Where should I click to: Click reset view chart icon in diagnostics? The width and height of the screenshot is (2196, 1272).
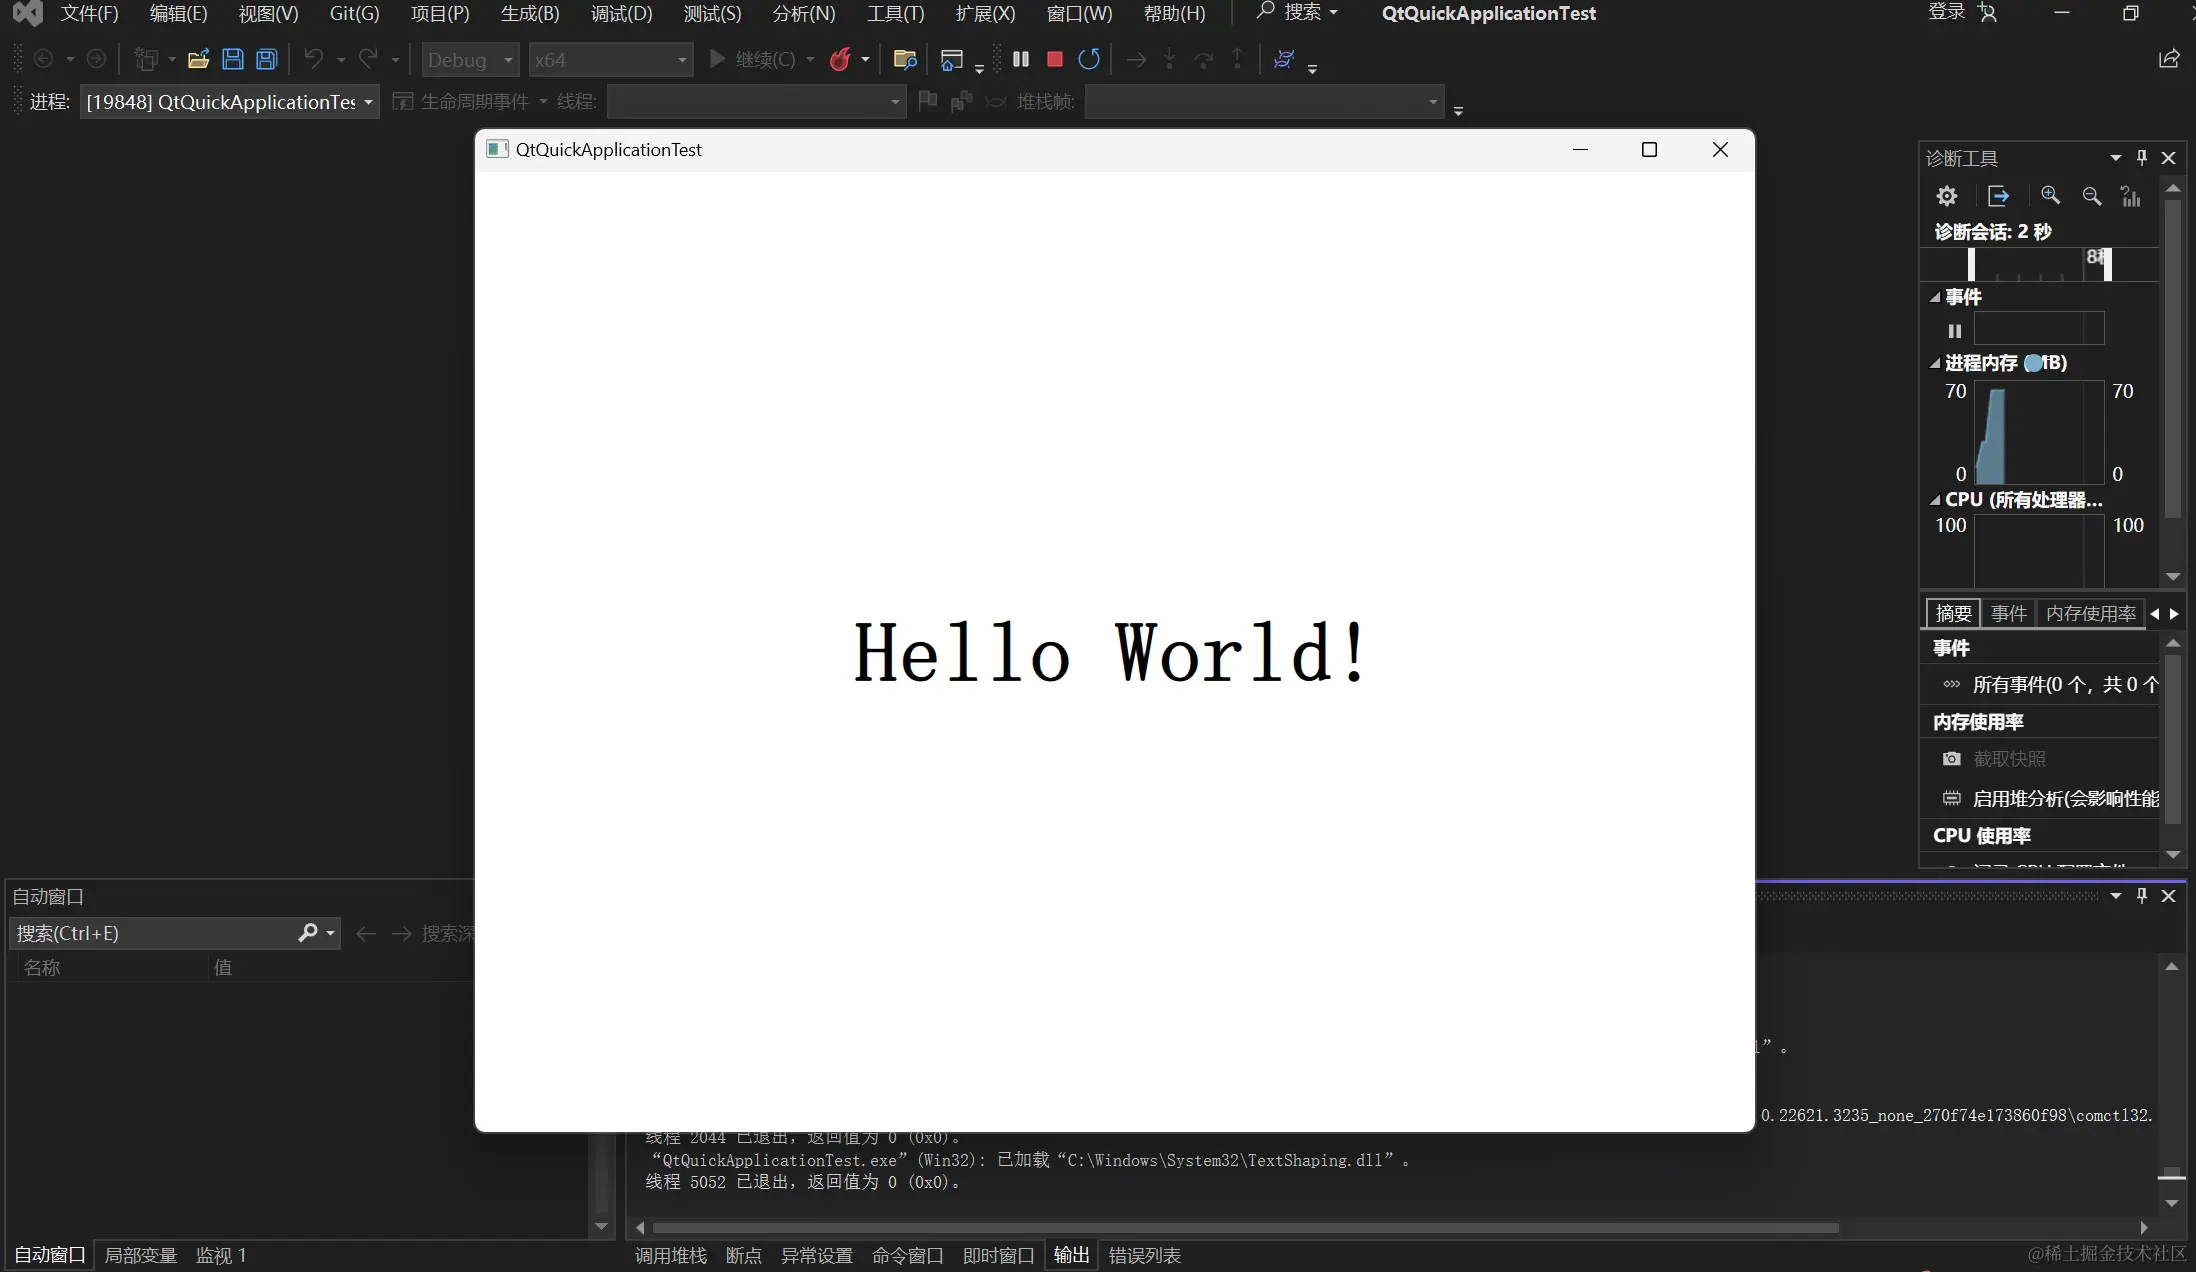tap(2131, 196)
